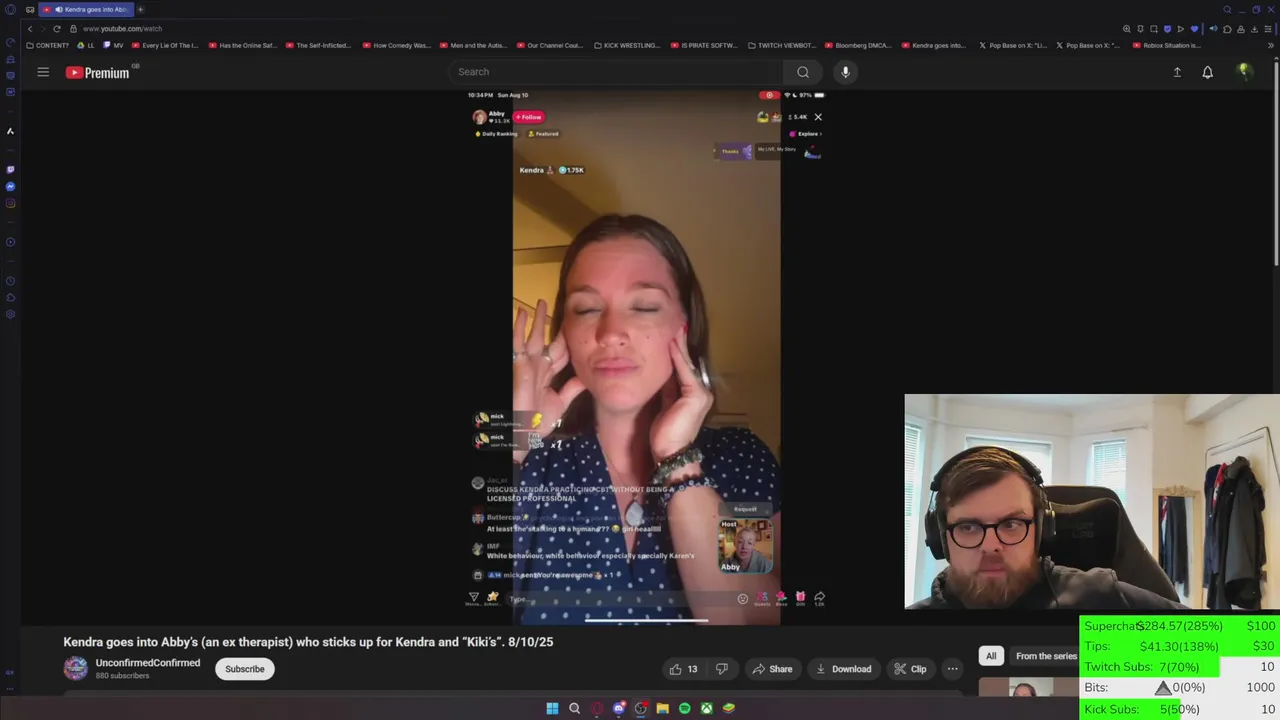Reload the page with the refresh icon

[57, 29]
